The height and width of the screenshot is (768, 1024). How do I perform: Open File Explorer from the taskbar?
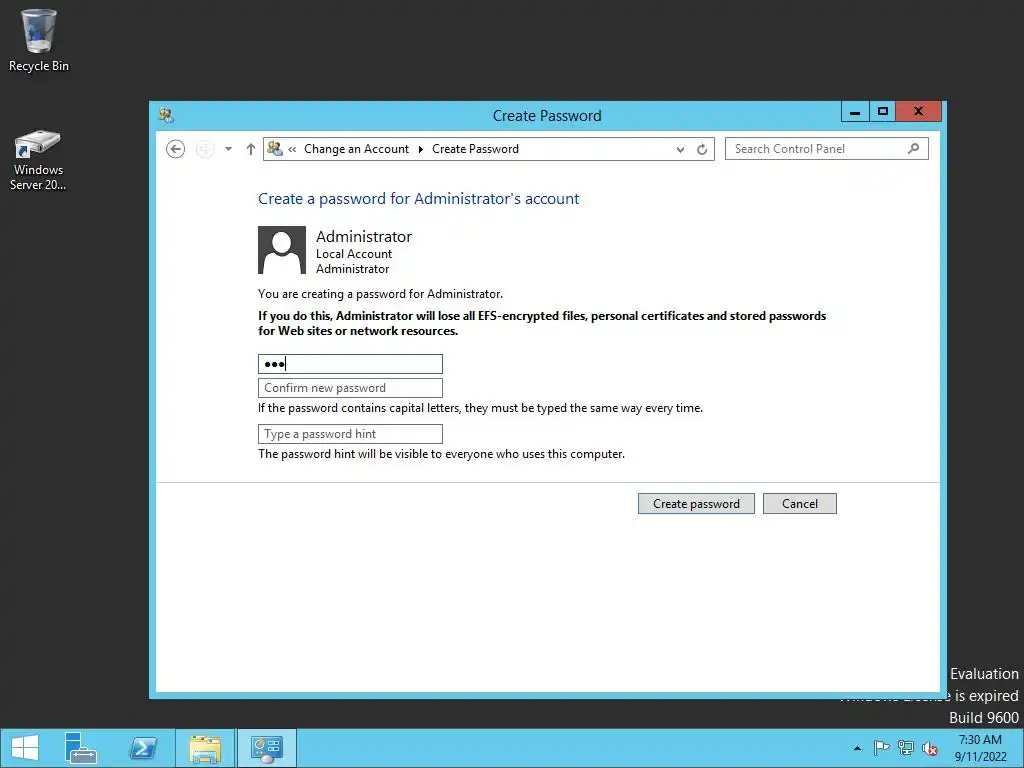[x=205, y=748]
